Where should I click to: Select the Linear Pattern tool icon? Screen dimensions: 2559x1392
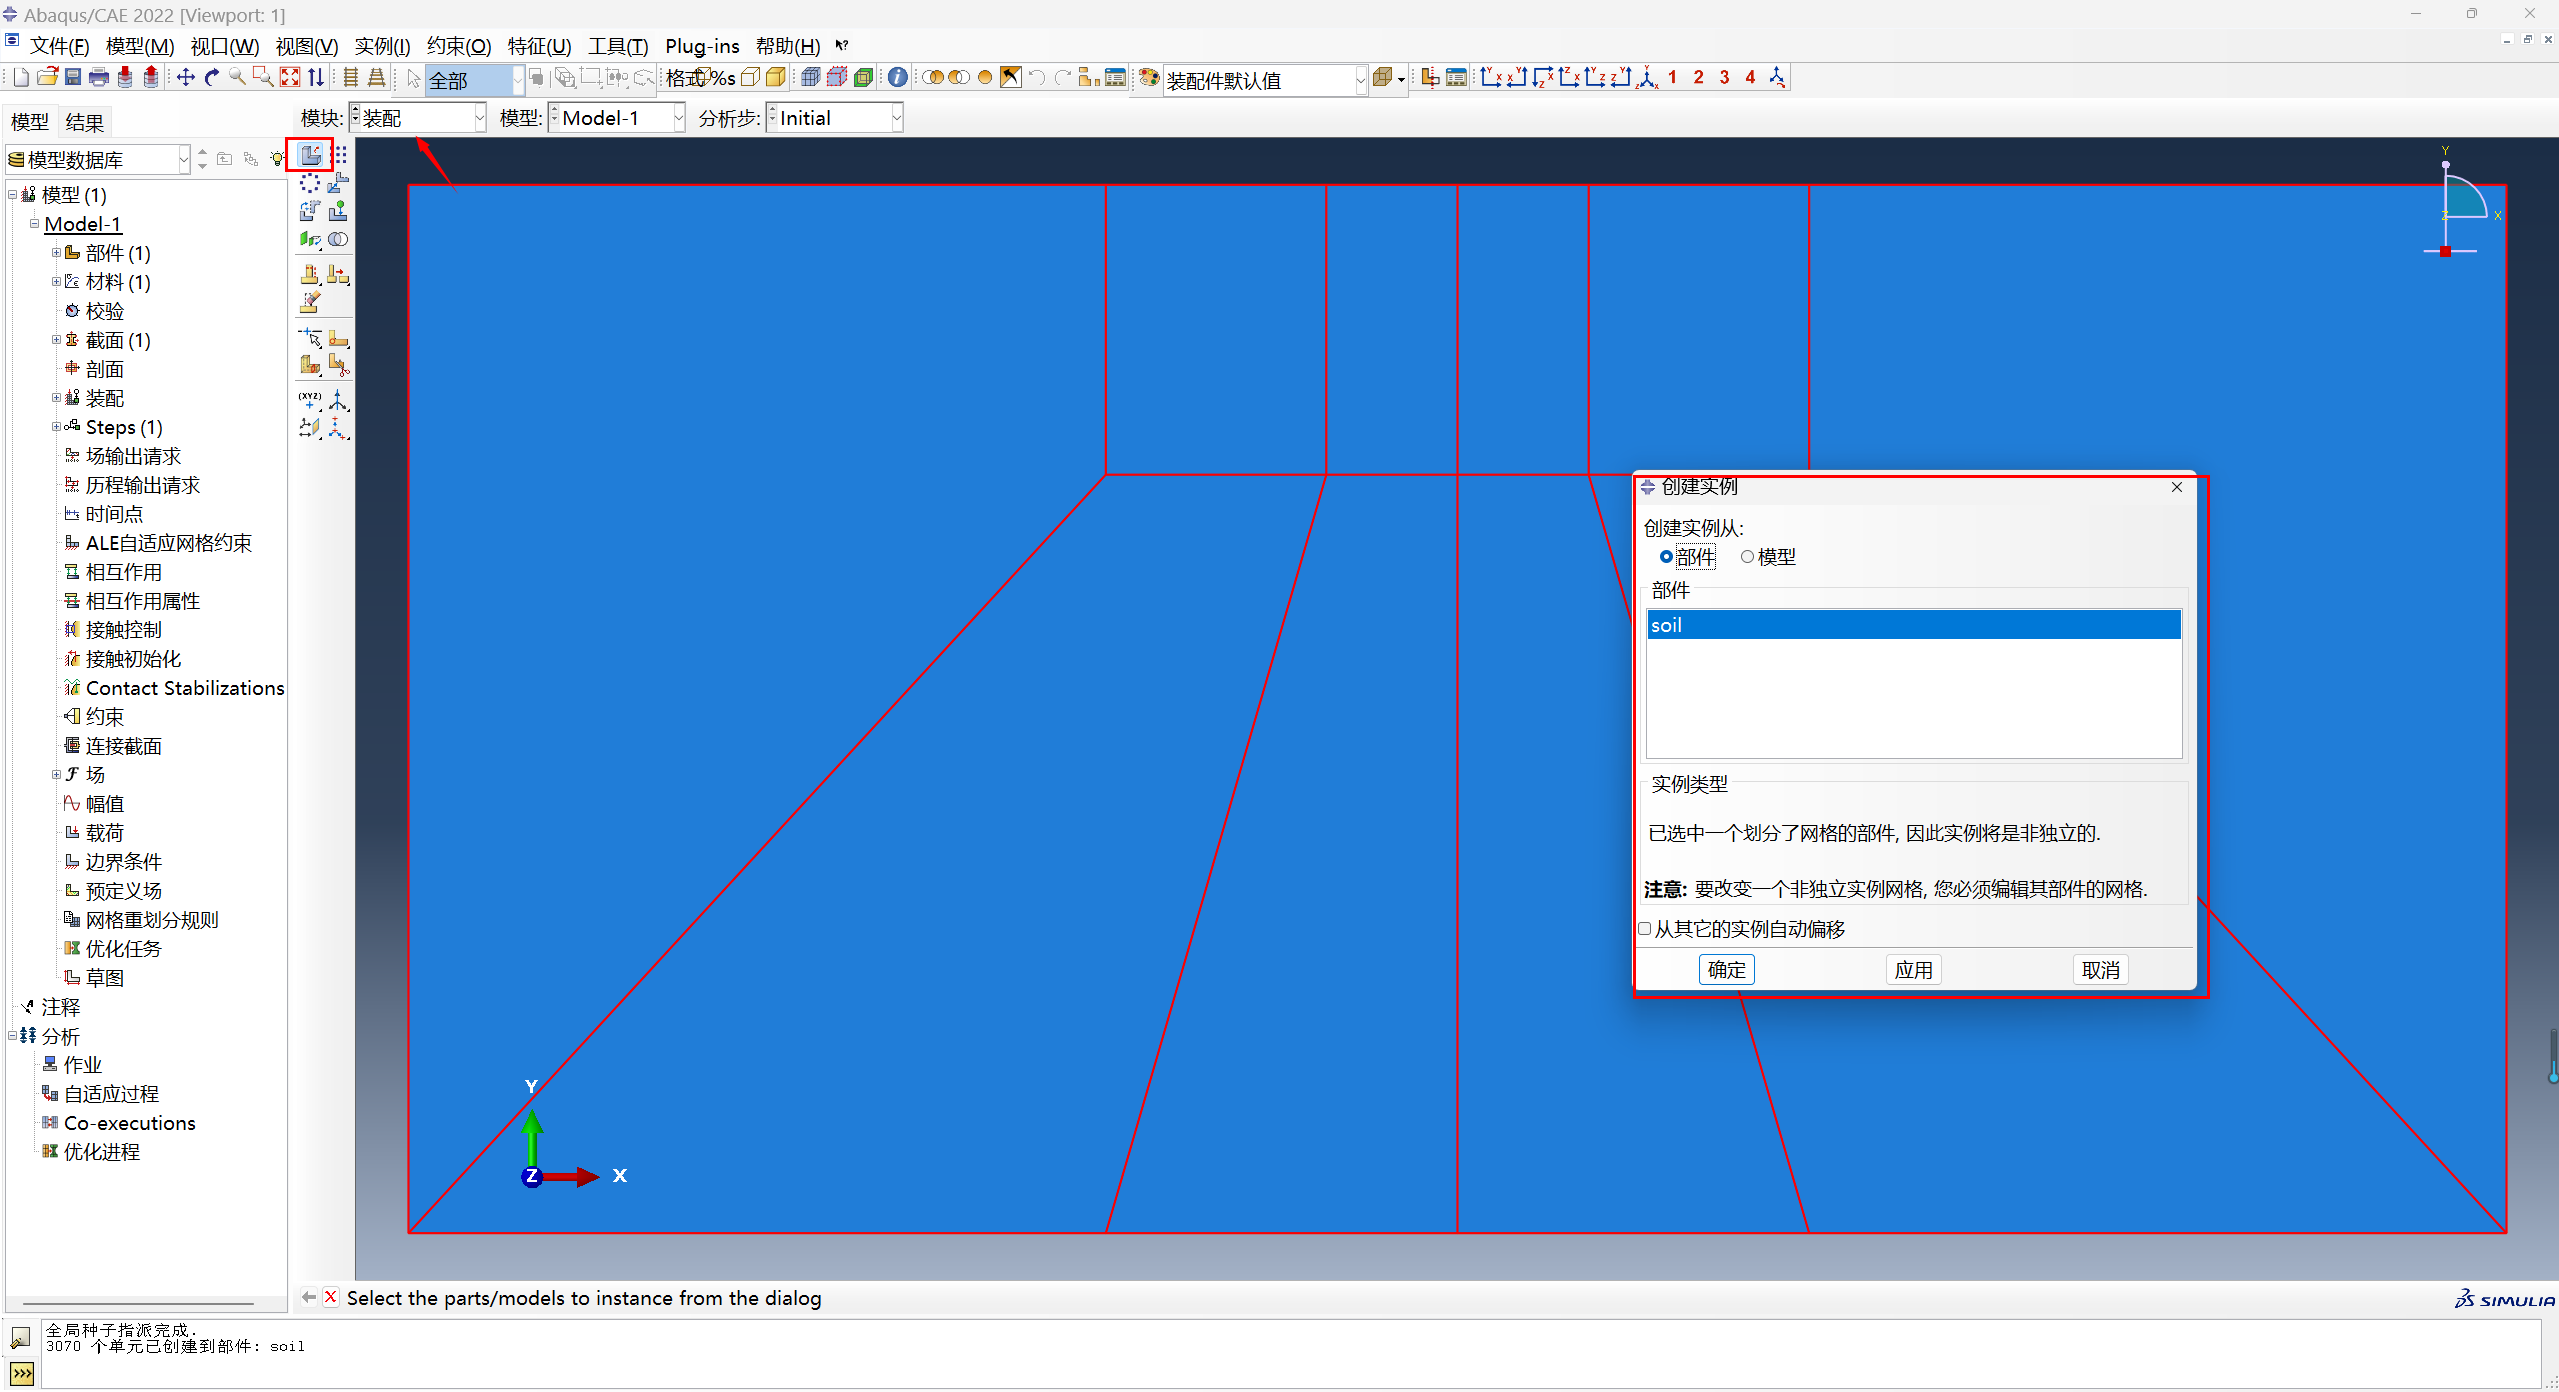[x=340, y=155]
